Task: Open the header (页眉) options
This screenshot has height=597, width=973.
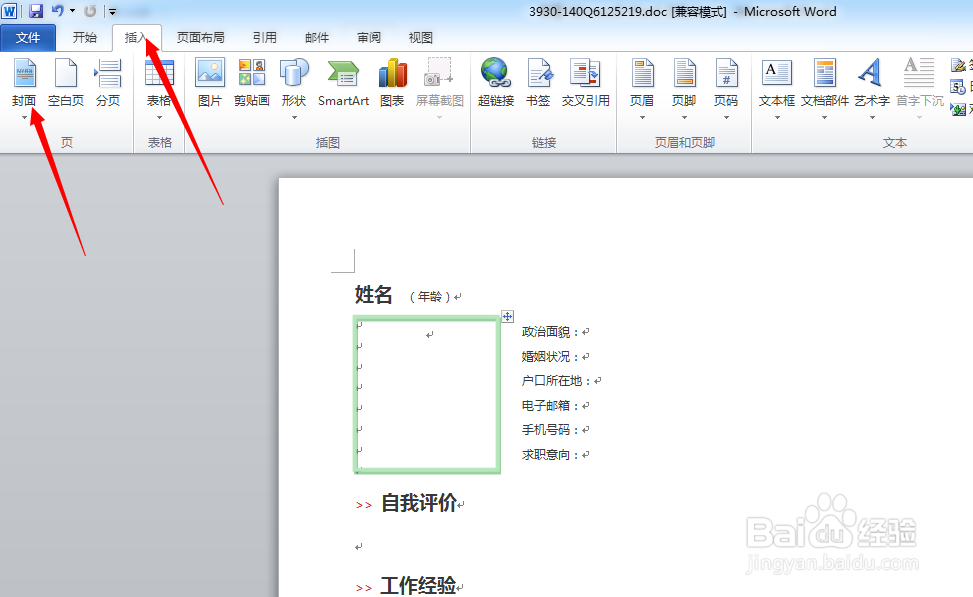Action: (x=642, y=83)
